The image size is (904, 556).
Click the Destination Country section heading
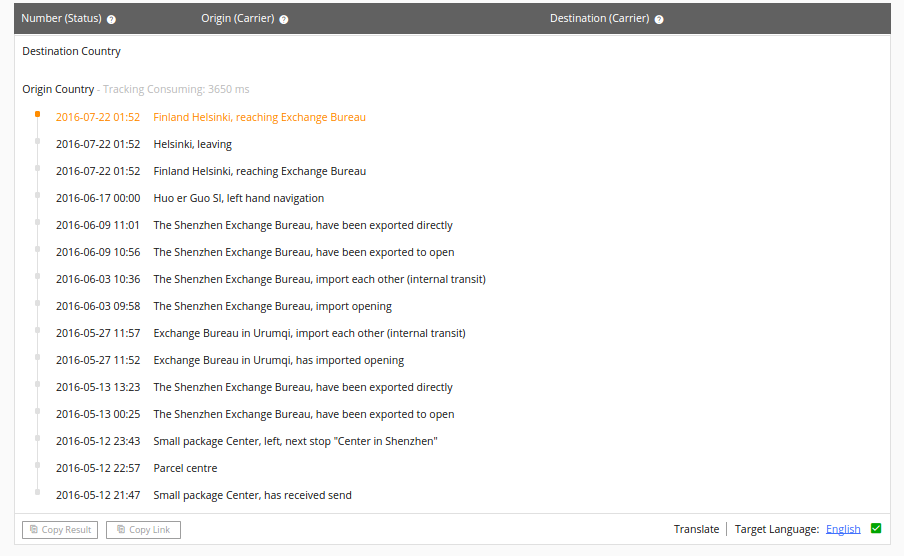(71, 51)
